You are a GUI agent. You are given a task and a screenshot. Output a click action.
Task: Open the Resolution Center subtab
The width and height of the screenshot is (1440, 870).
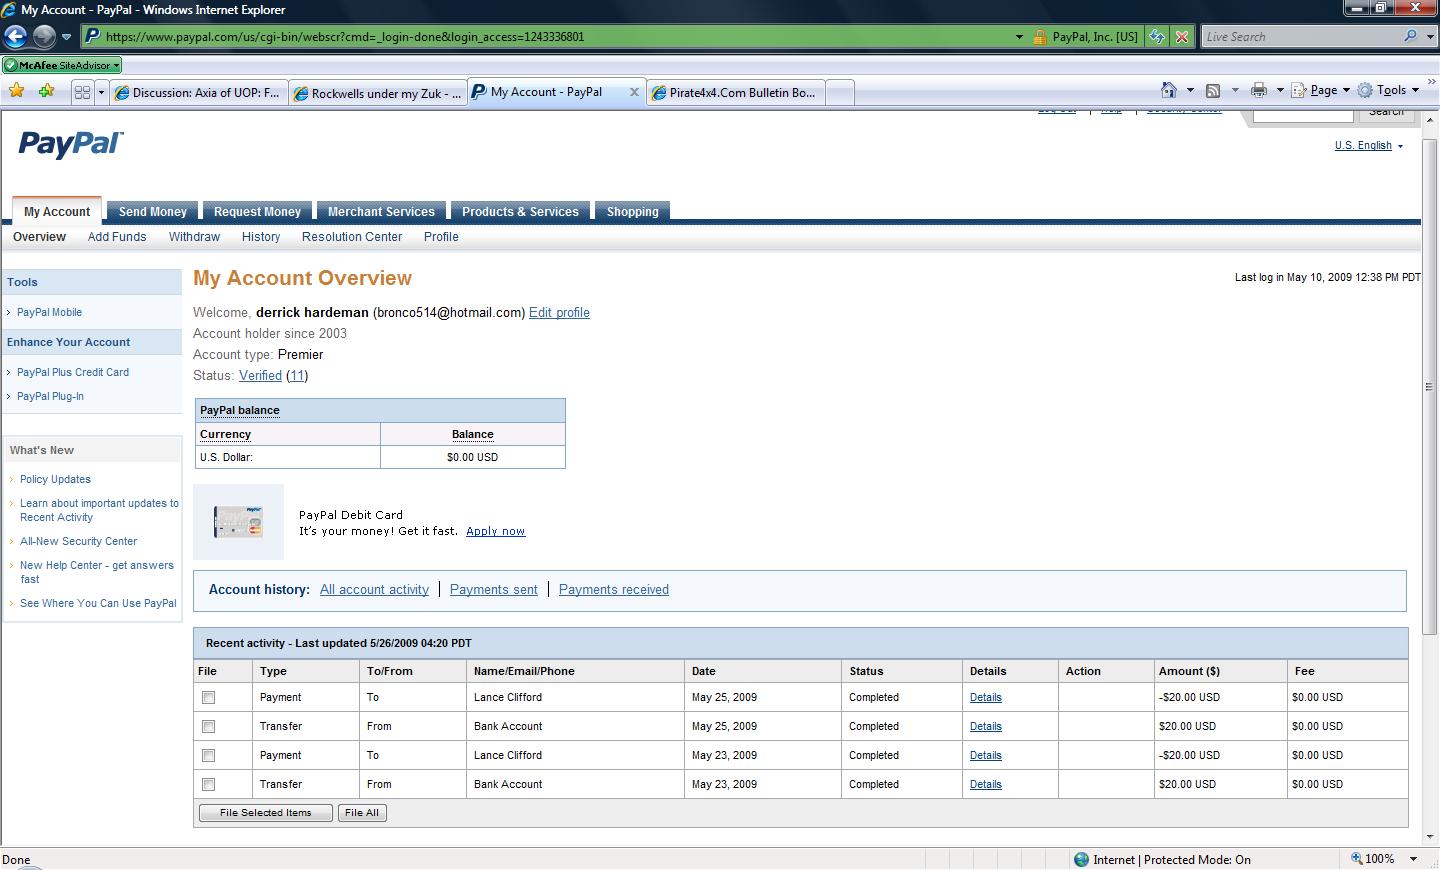[352, 237]
